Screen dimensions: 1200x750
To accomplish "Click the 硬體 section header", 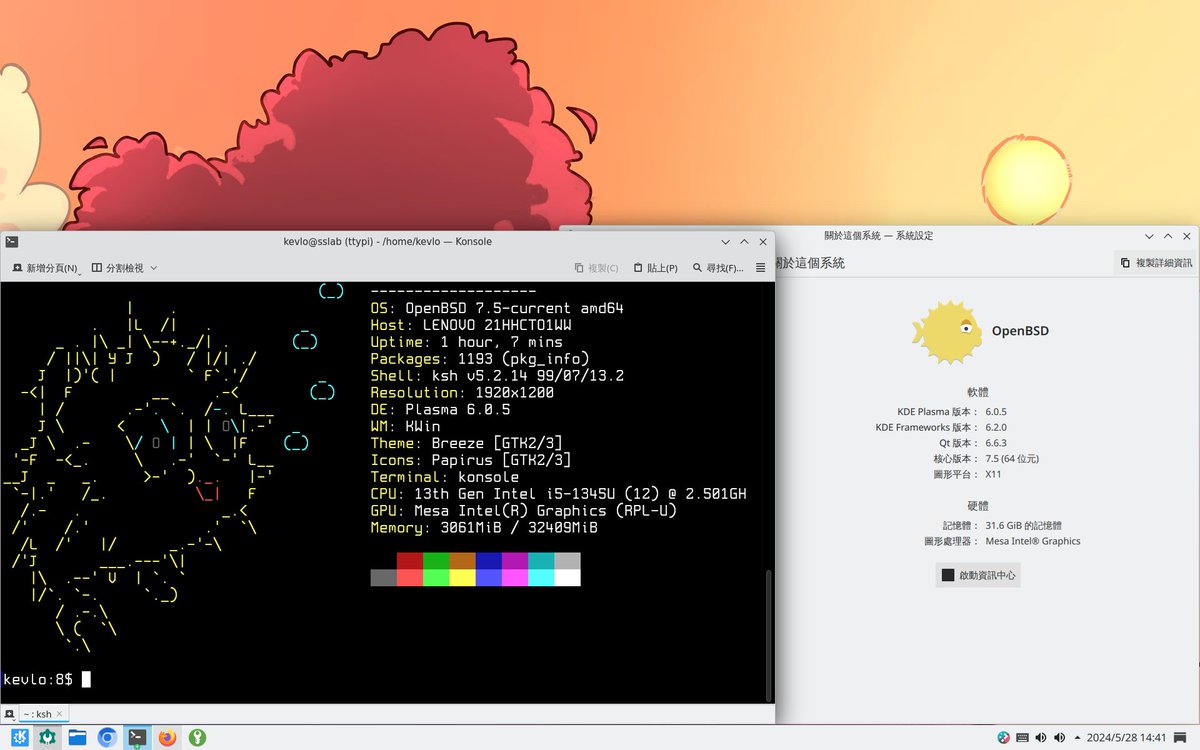I will click(977, 506).
